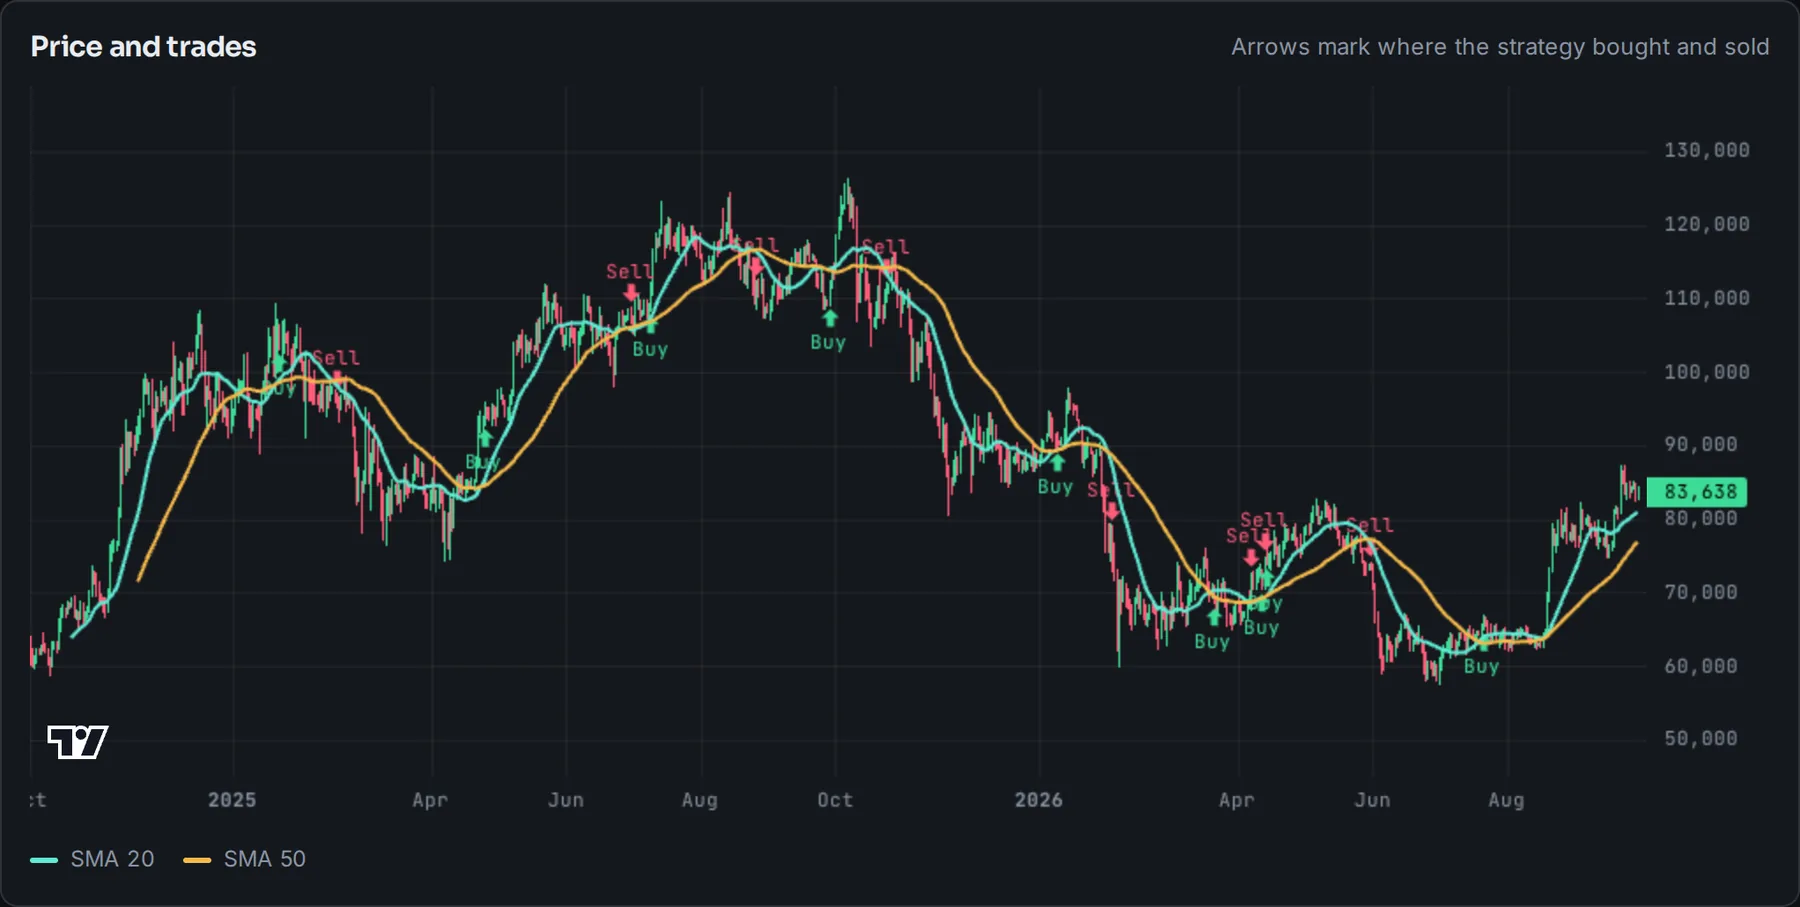Viewport: 1800px width, 907px height.
Task: Click the Buy arrow marker below October 2025 candles
Action: [x=829, y=319]
